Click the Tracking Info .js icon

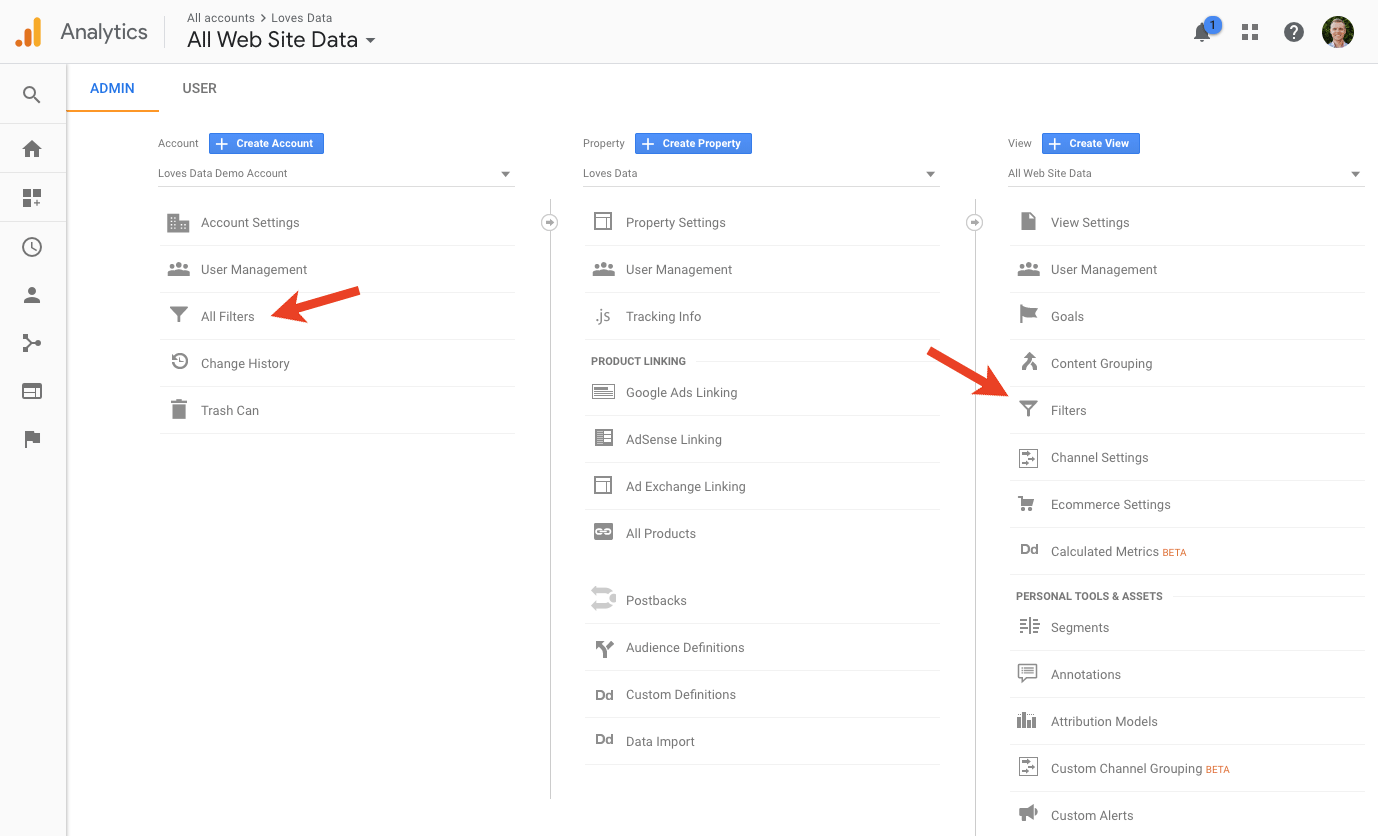coord(603,316)
